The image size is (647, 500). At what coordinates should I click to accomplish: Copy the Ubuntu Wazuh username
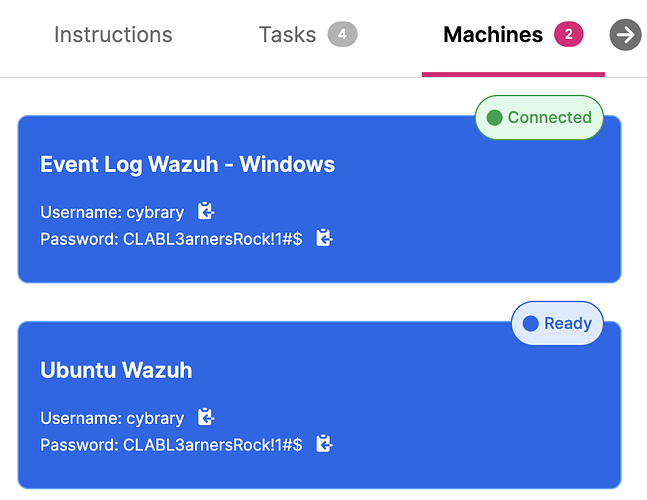[206, 418]
